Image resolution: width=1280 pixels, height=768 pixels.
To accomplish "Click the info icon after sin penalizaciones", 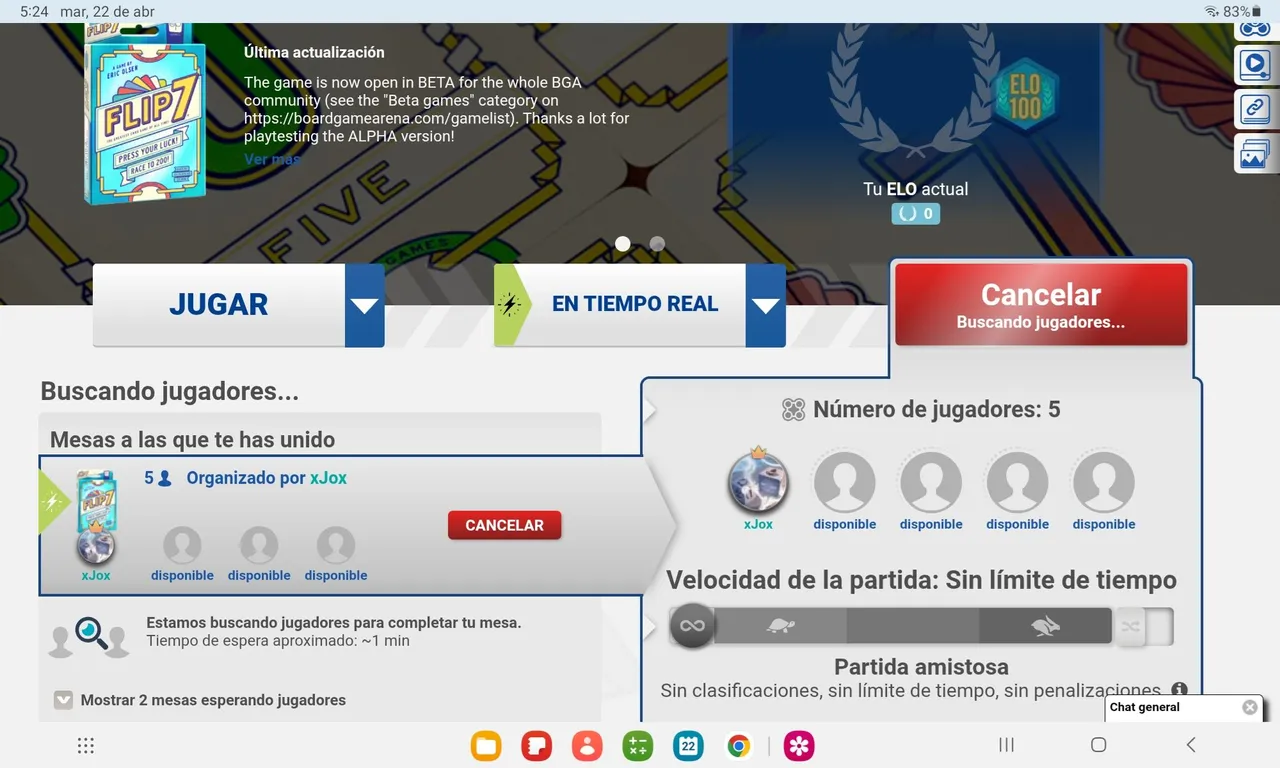I will (x=1179, y=690).
